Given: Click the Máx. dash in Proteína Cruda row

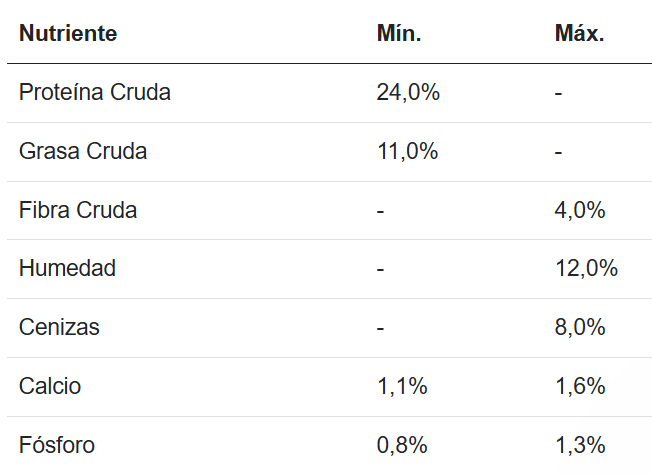Looking at the screenshot, I should click(x=558, y=93).
